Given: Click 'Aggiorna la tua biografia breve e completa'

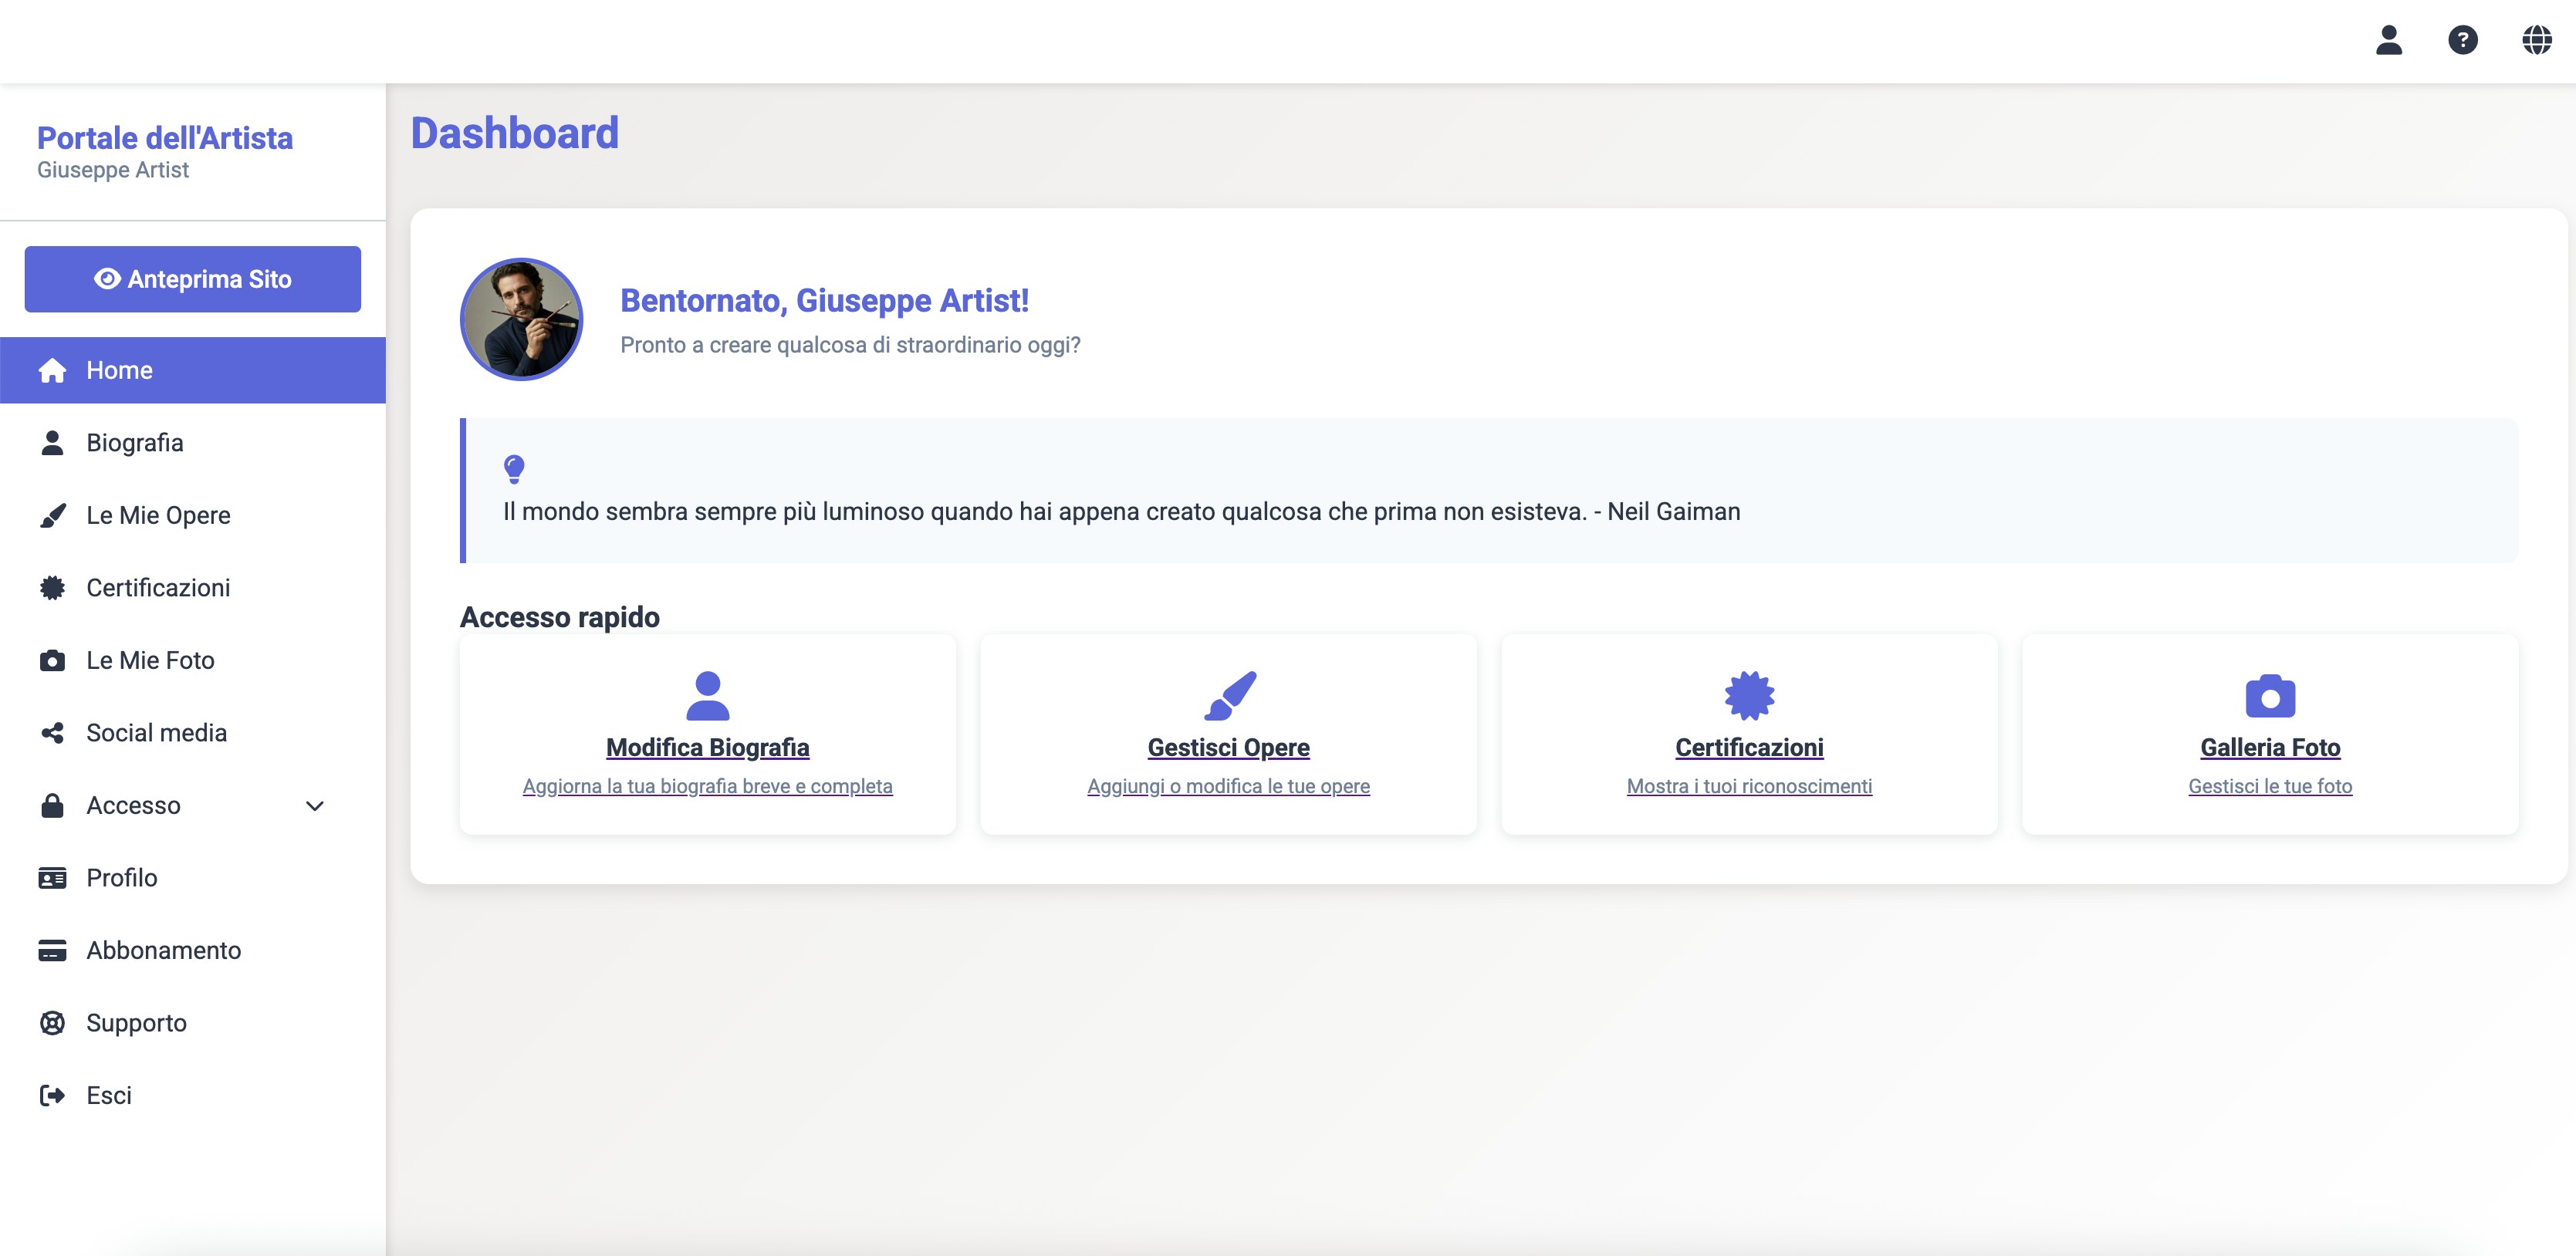Looking at the screenshot, I should tap(708, 786).
